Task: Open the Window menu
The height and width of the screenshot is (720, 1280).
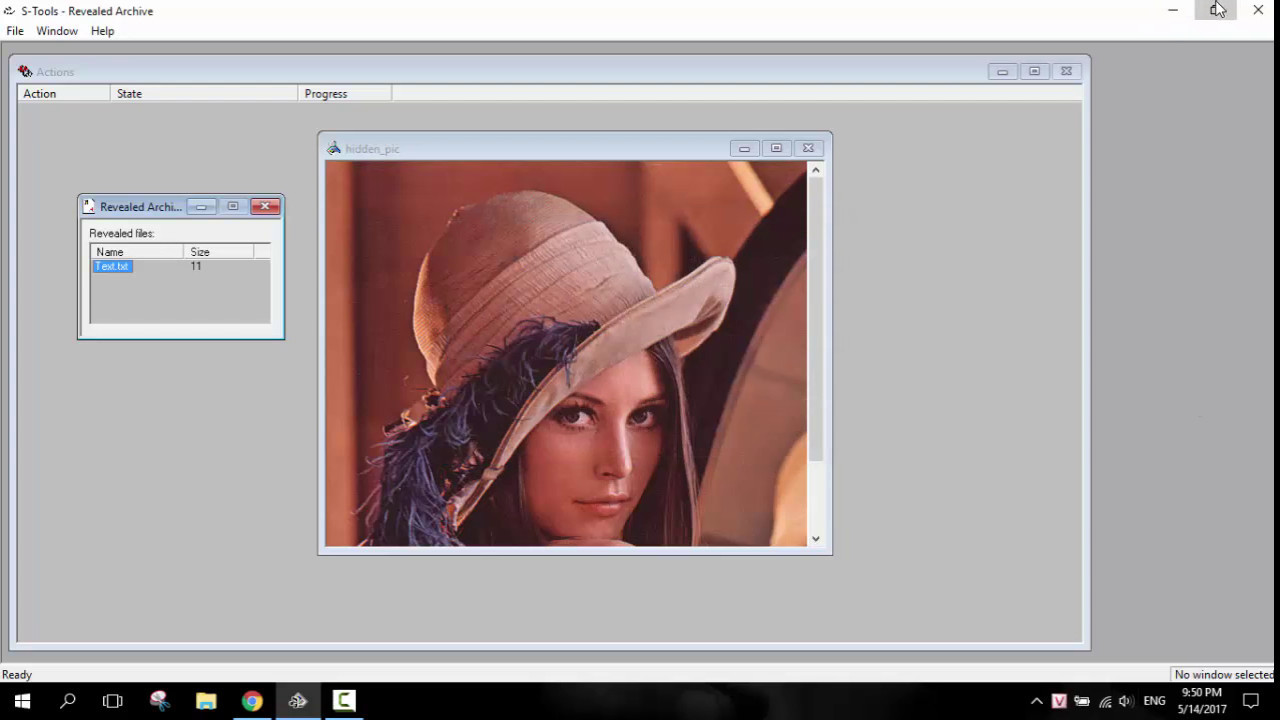Action: (x=57, y=31)
